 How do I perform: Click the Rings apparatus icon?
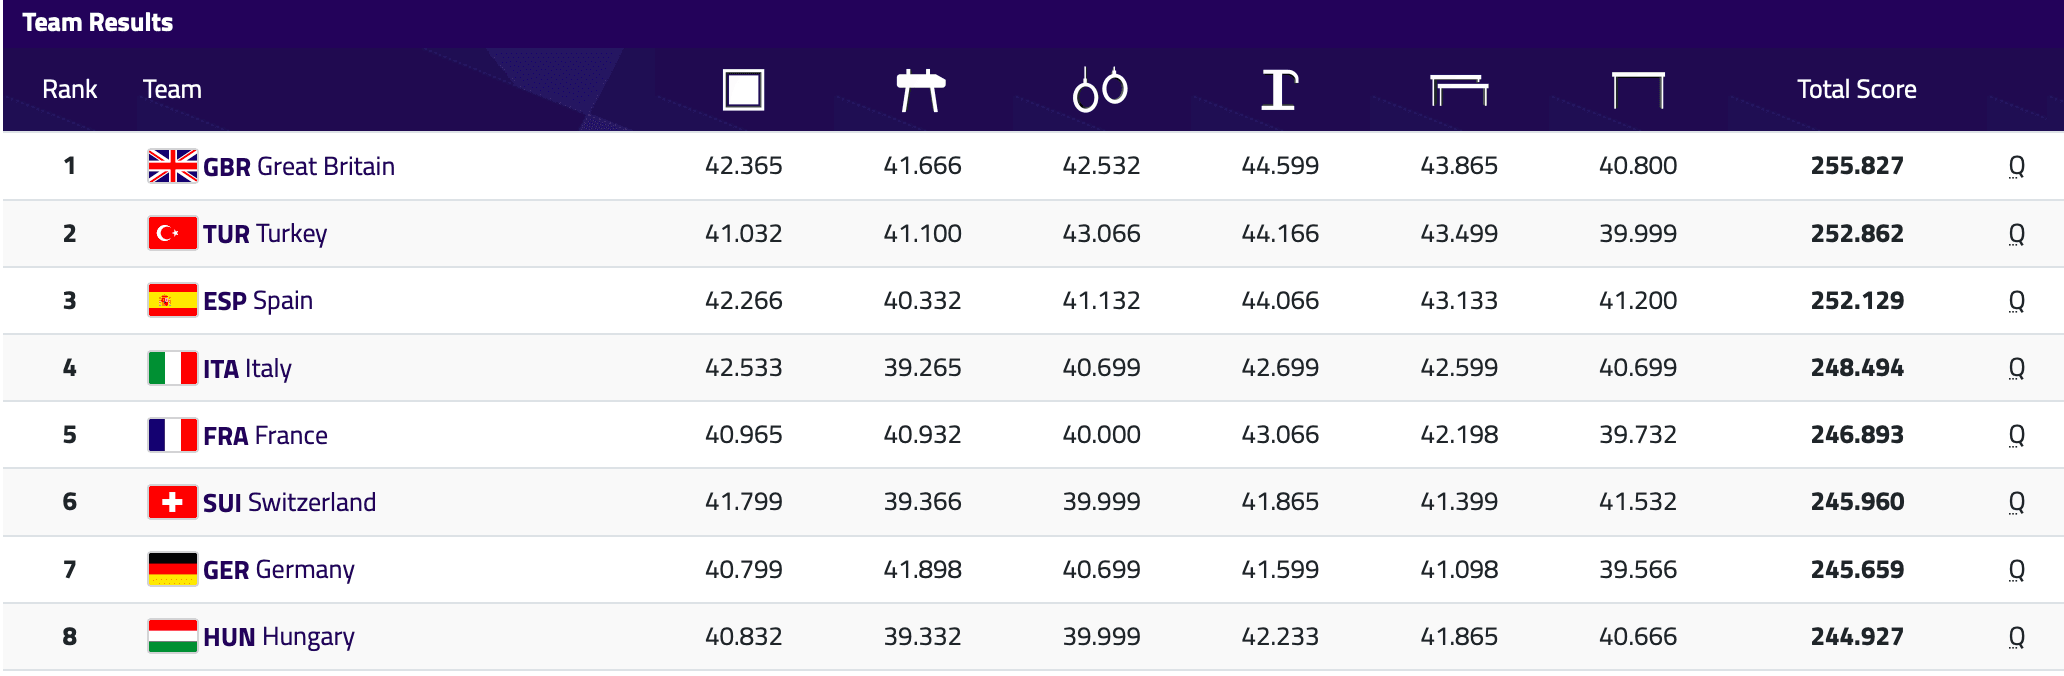coord(1100,90)
